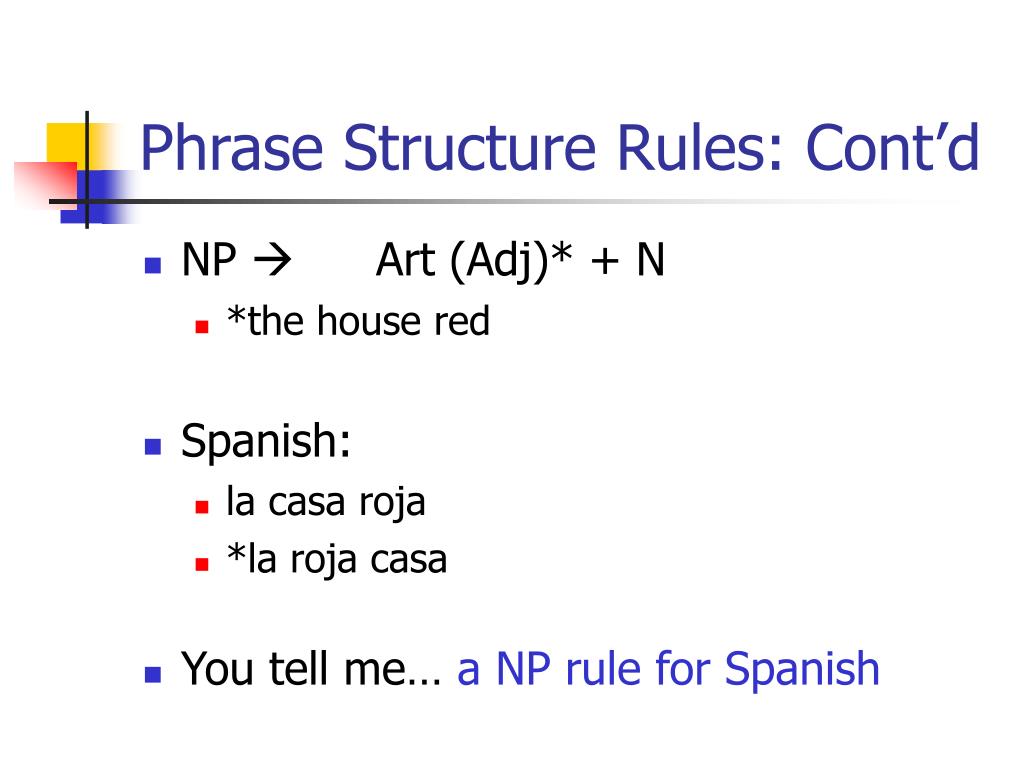
Task: Click the blue bullet next to 'NP →'
Action: pyautogui.click(x=153, y=264)
